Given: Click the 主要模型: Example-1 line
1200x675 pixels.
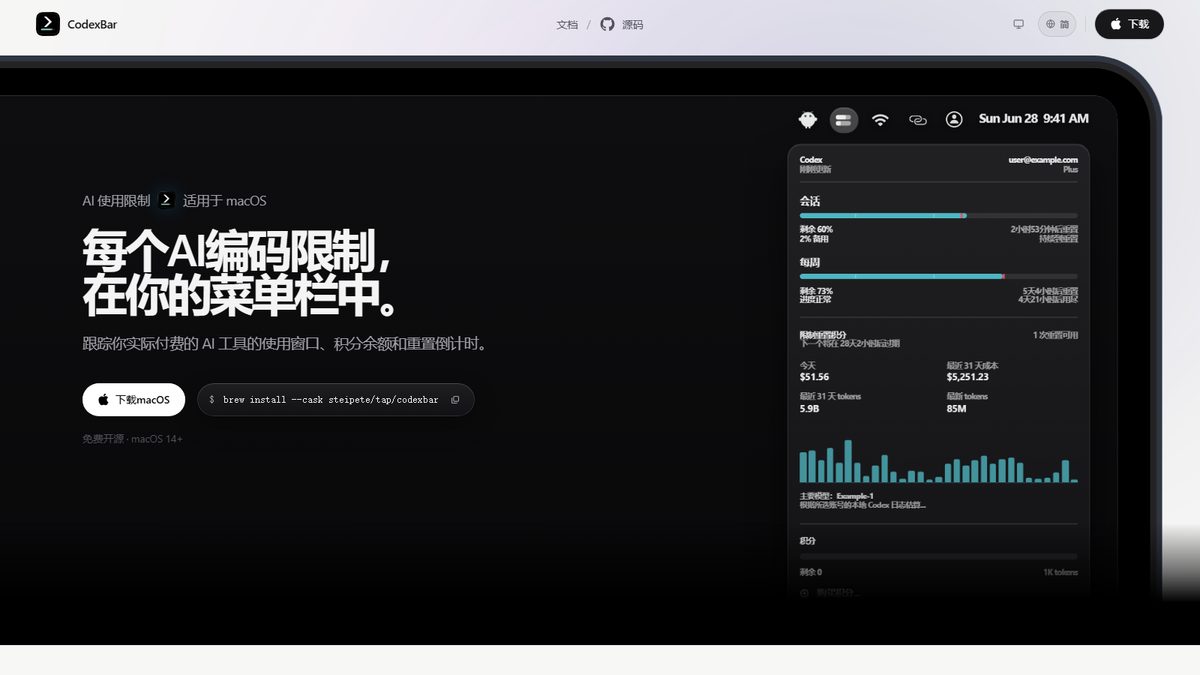Looking at the screenshot, I should pyautogui.click(x=837, y=496).
